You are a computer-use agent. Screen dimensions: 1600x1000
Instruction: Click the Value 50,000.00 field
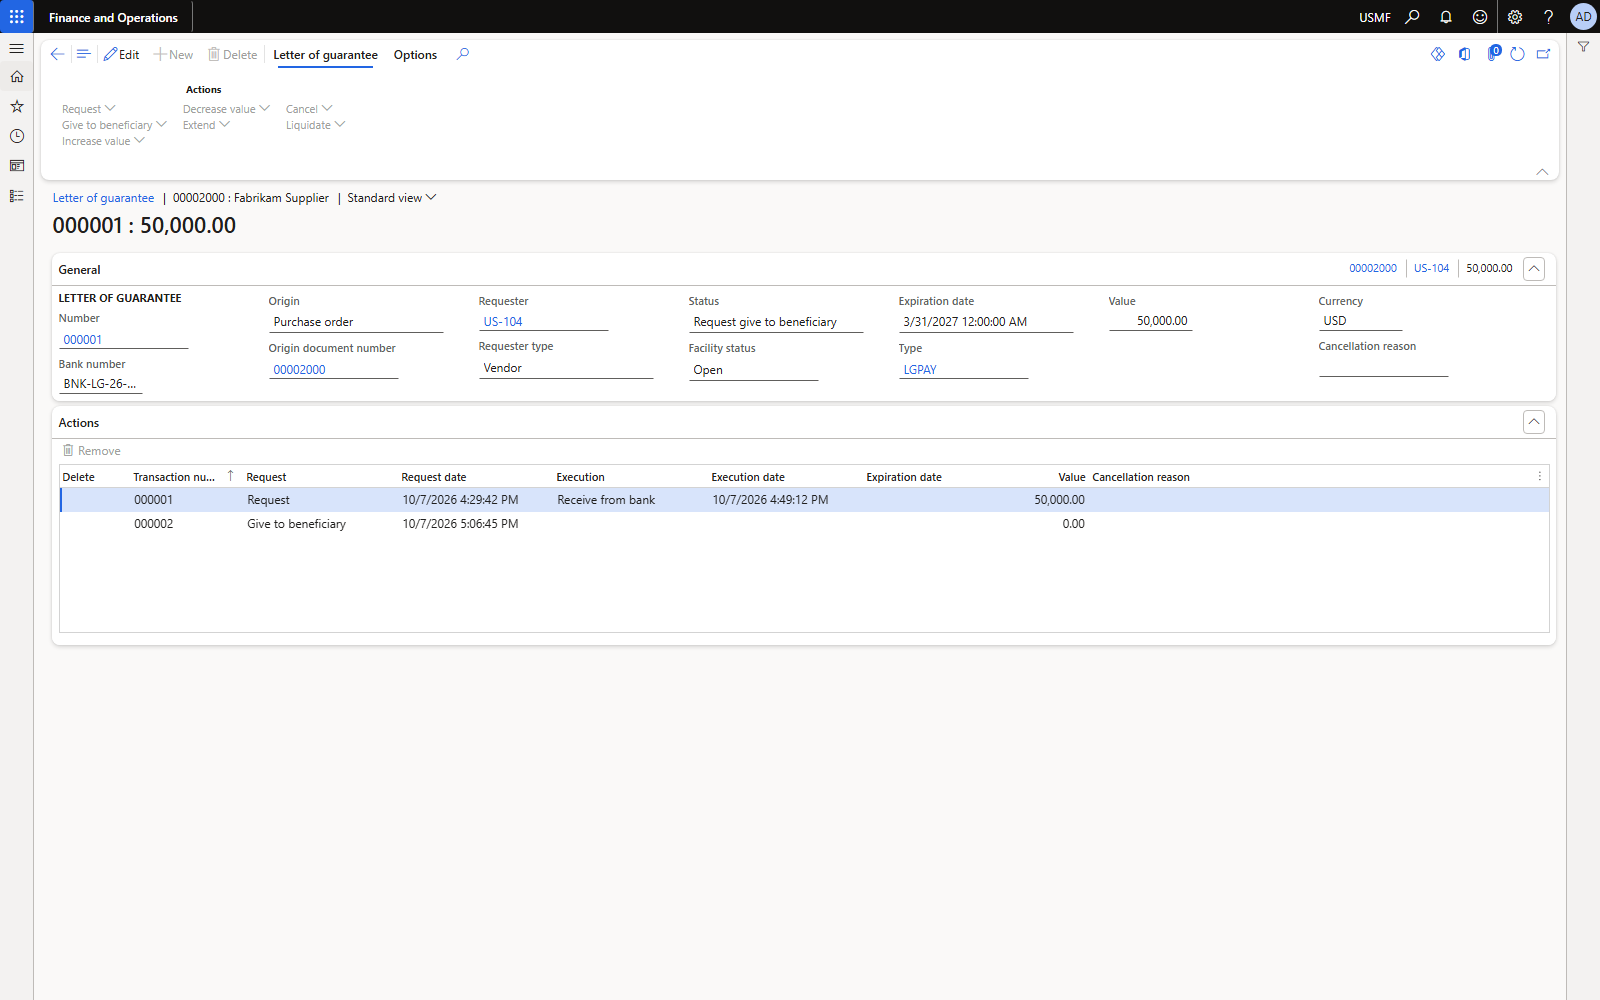(x=1150, y=321)
